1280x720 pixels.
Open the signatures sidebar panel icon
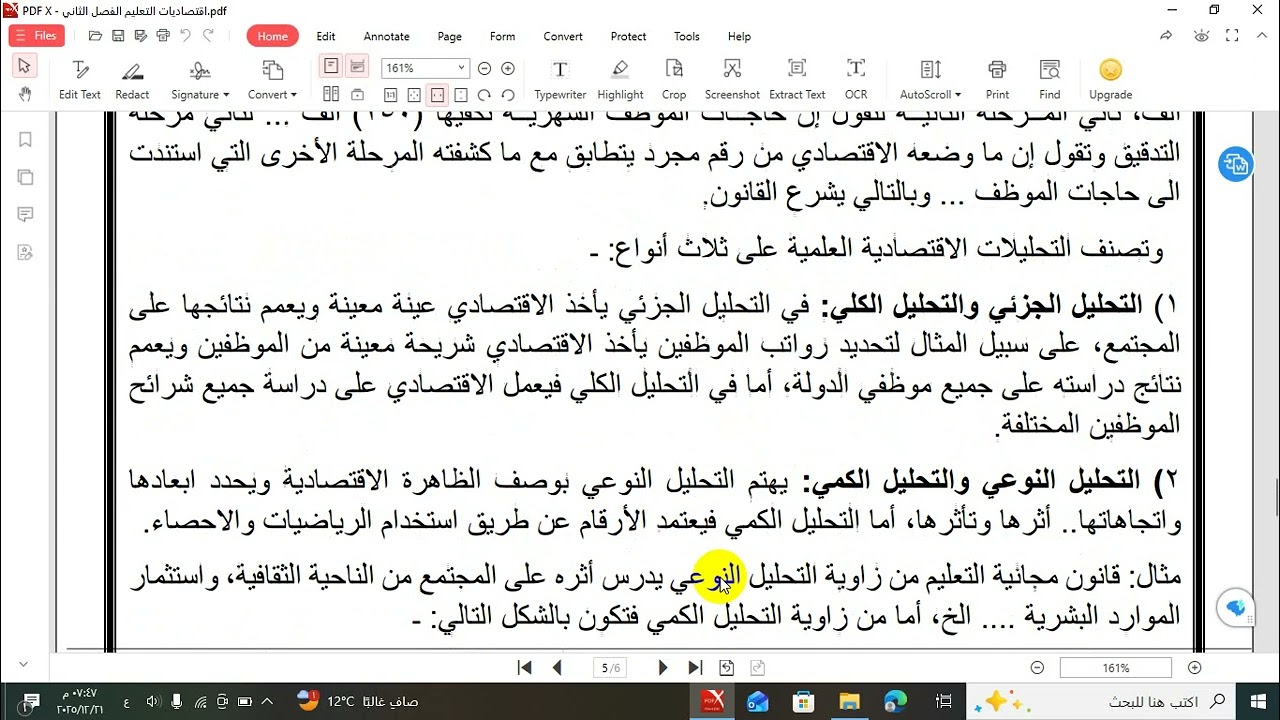point(25,253)
